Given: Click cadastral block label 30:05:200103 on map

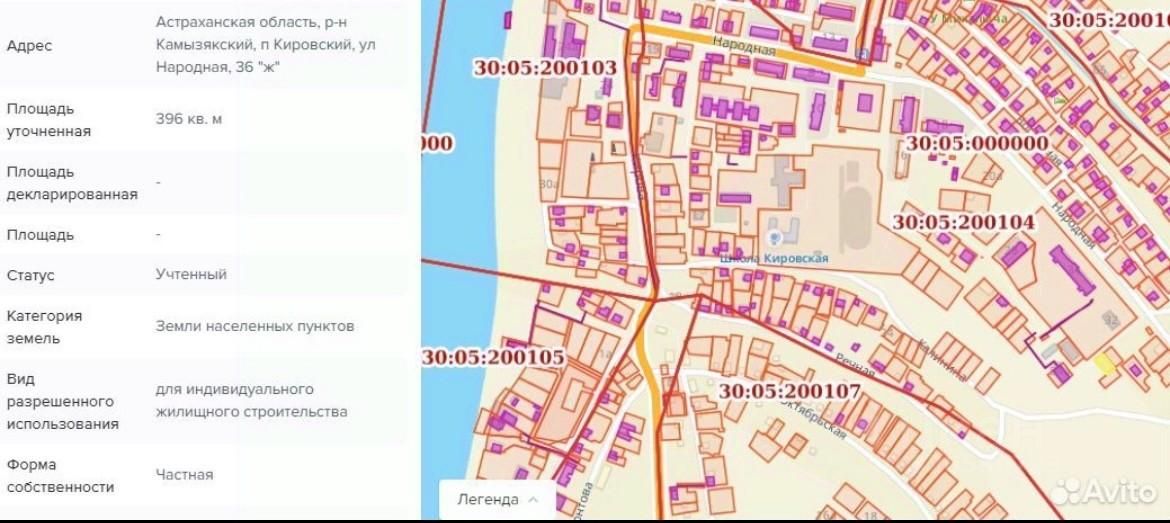Looking at the screenshot, I should click(545, 68).
